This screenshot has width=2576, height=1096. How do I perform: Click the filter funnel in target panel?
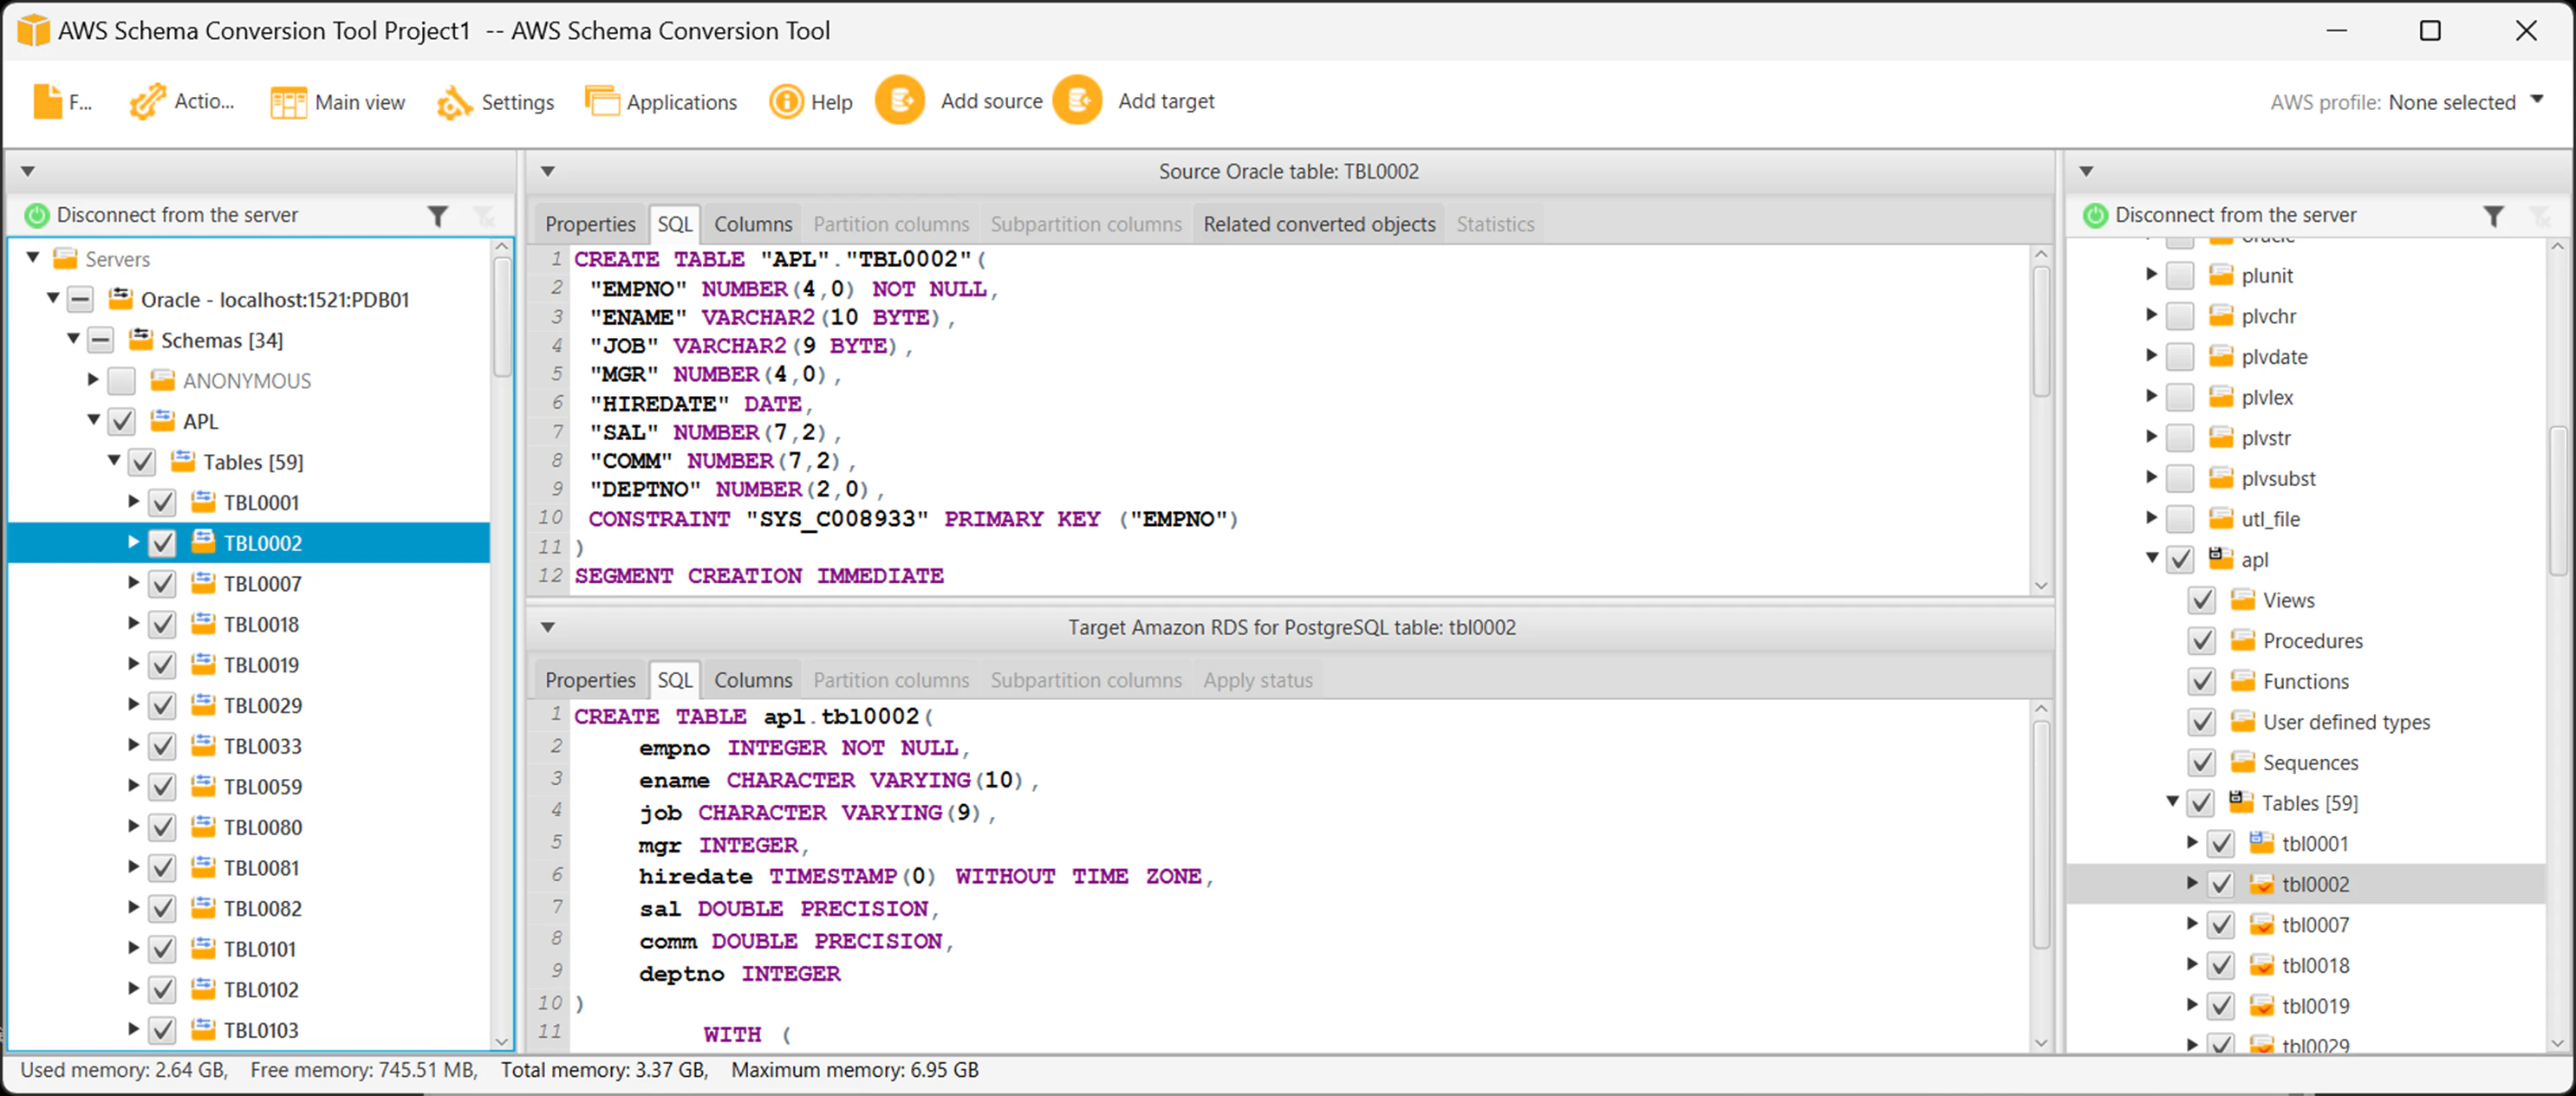2494,216
